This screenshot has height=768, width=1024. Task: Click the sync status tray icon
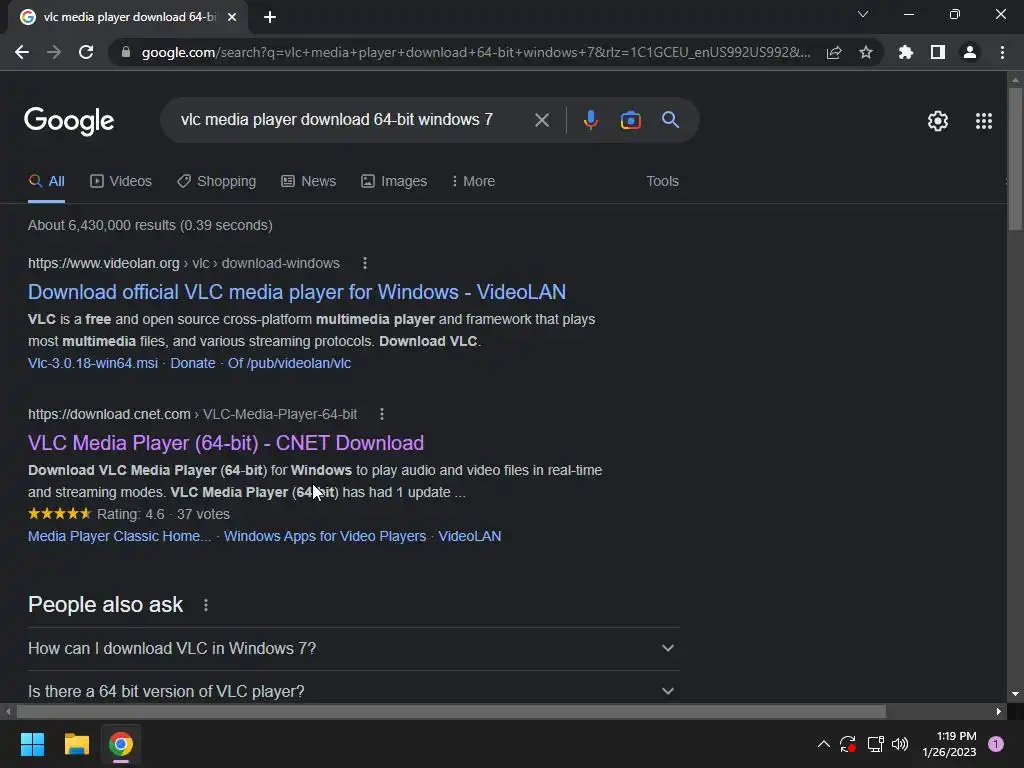(x=848, y=744)
